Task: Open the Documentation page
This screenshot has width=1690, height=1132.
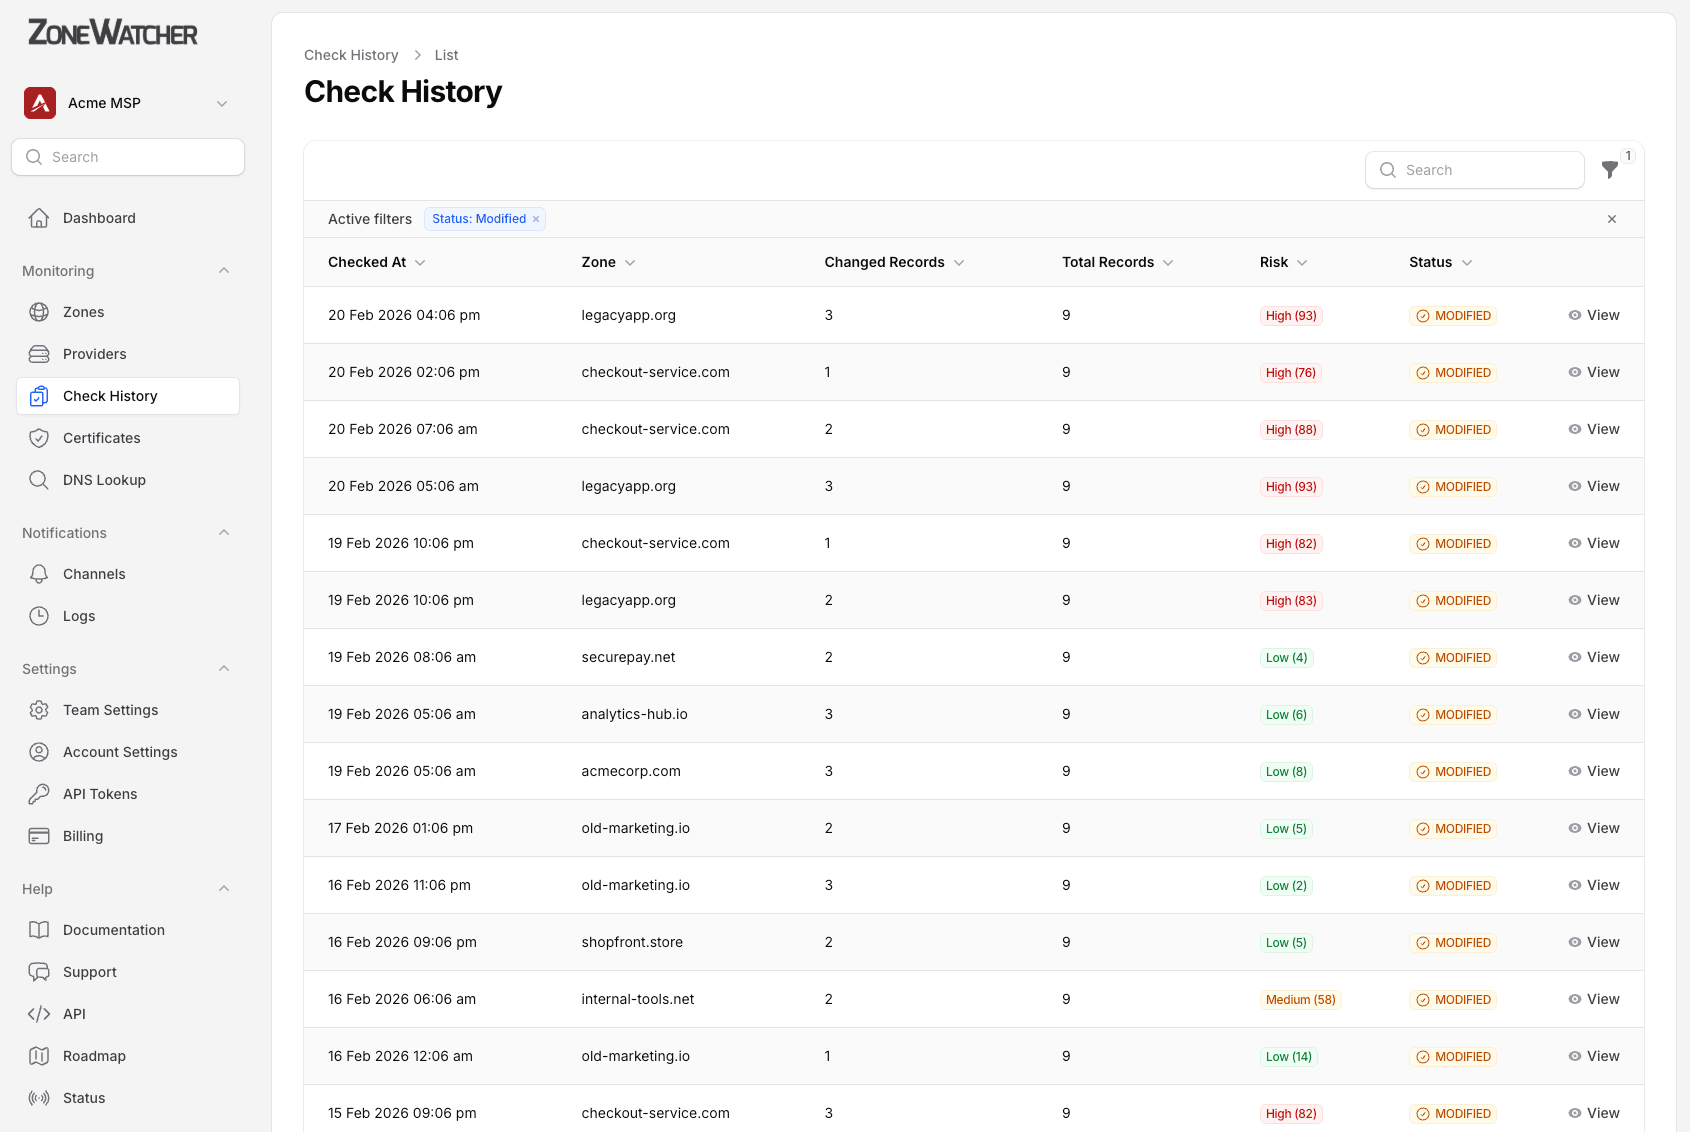Action: tap(112, 929)
